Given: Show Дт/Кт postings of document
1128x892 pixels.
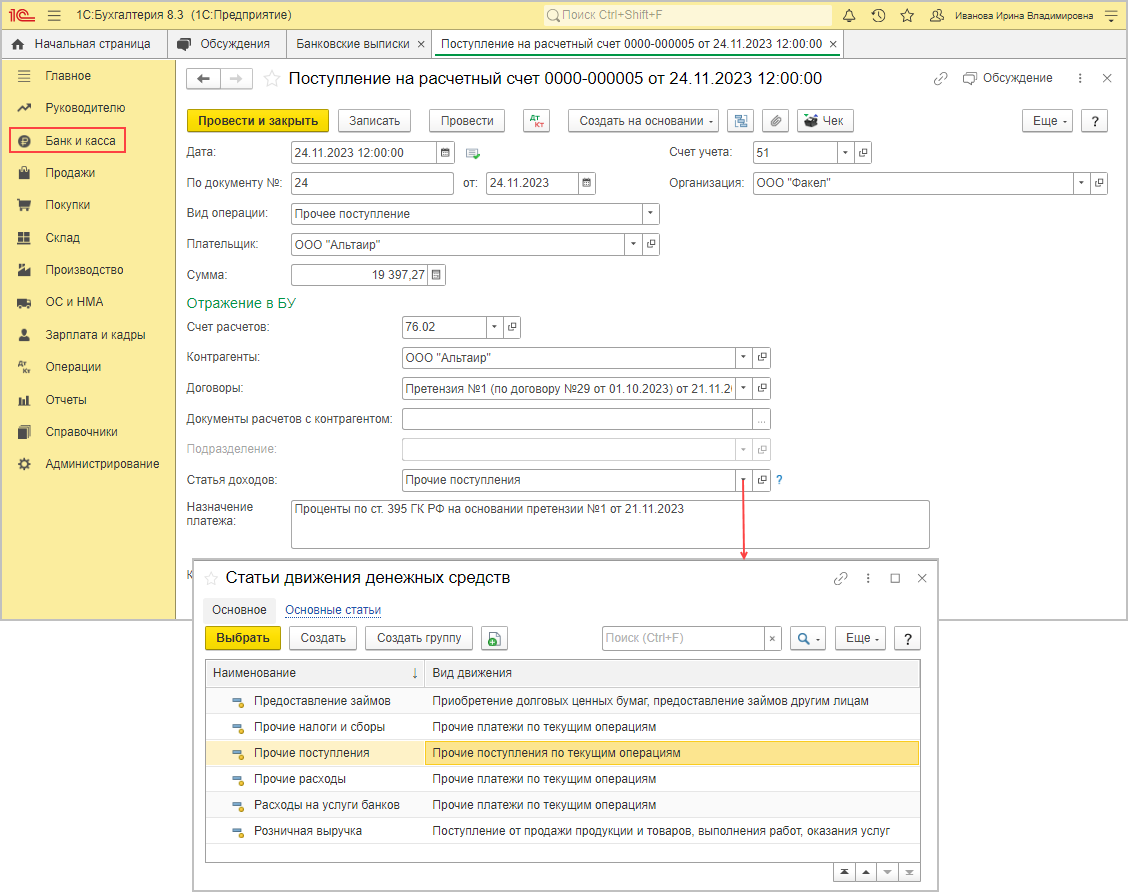Looking at the screenshot, I should [x=536, y=121].
